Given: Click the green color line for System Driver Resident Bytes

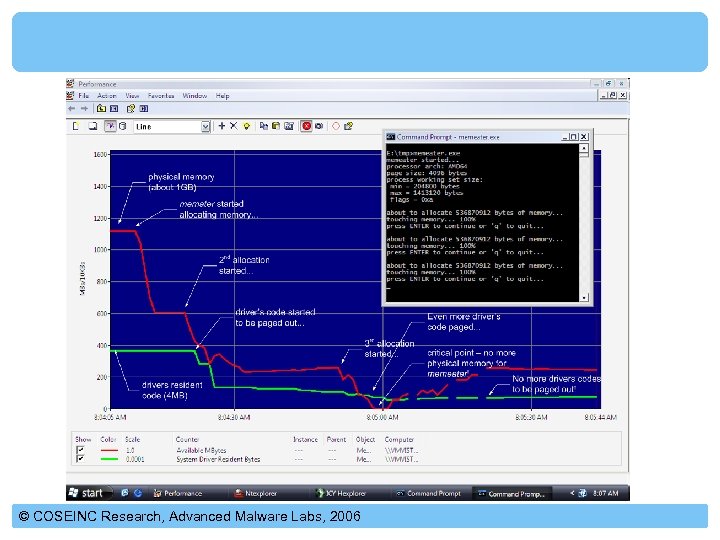Looking at the screenshot, I should point(109,459).
